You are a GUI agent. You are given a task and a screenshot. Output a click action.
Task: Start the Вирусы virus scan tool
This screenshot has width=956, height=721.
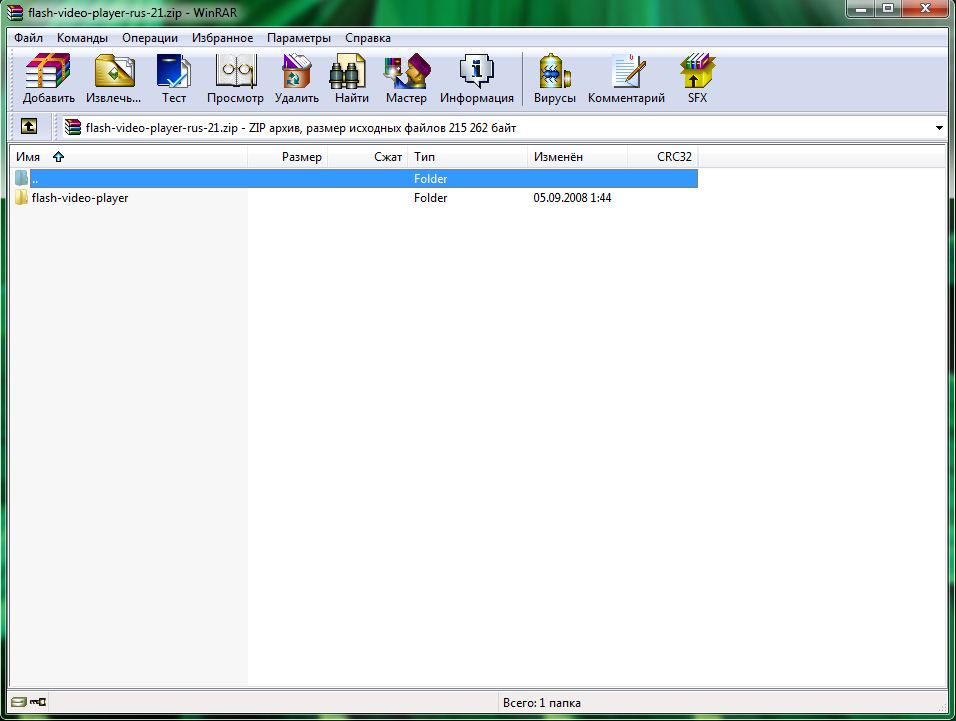click(x=554, y=79)
